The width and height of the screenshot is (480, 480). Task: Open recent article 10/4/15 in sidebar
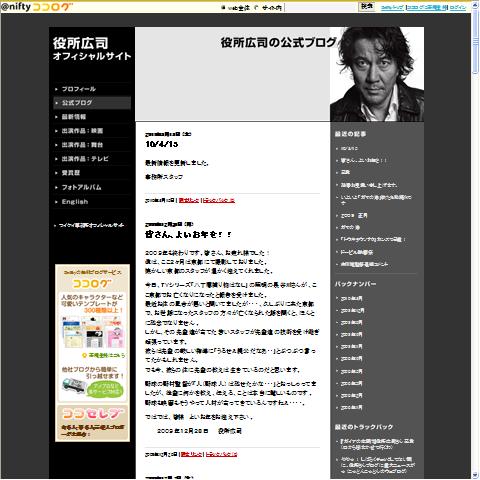[349, 148]
